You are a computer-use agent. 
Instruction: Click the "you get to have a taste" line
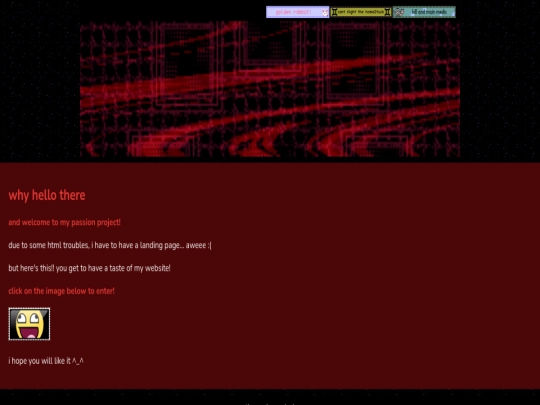pyautogui.click(x=90, y=268)
